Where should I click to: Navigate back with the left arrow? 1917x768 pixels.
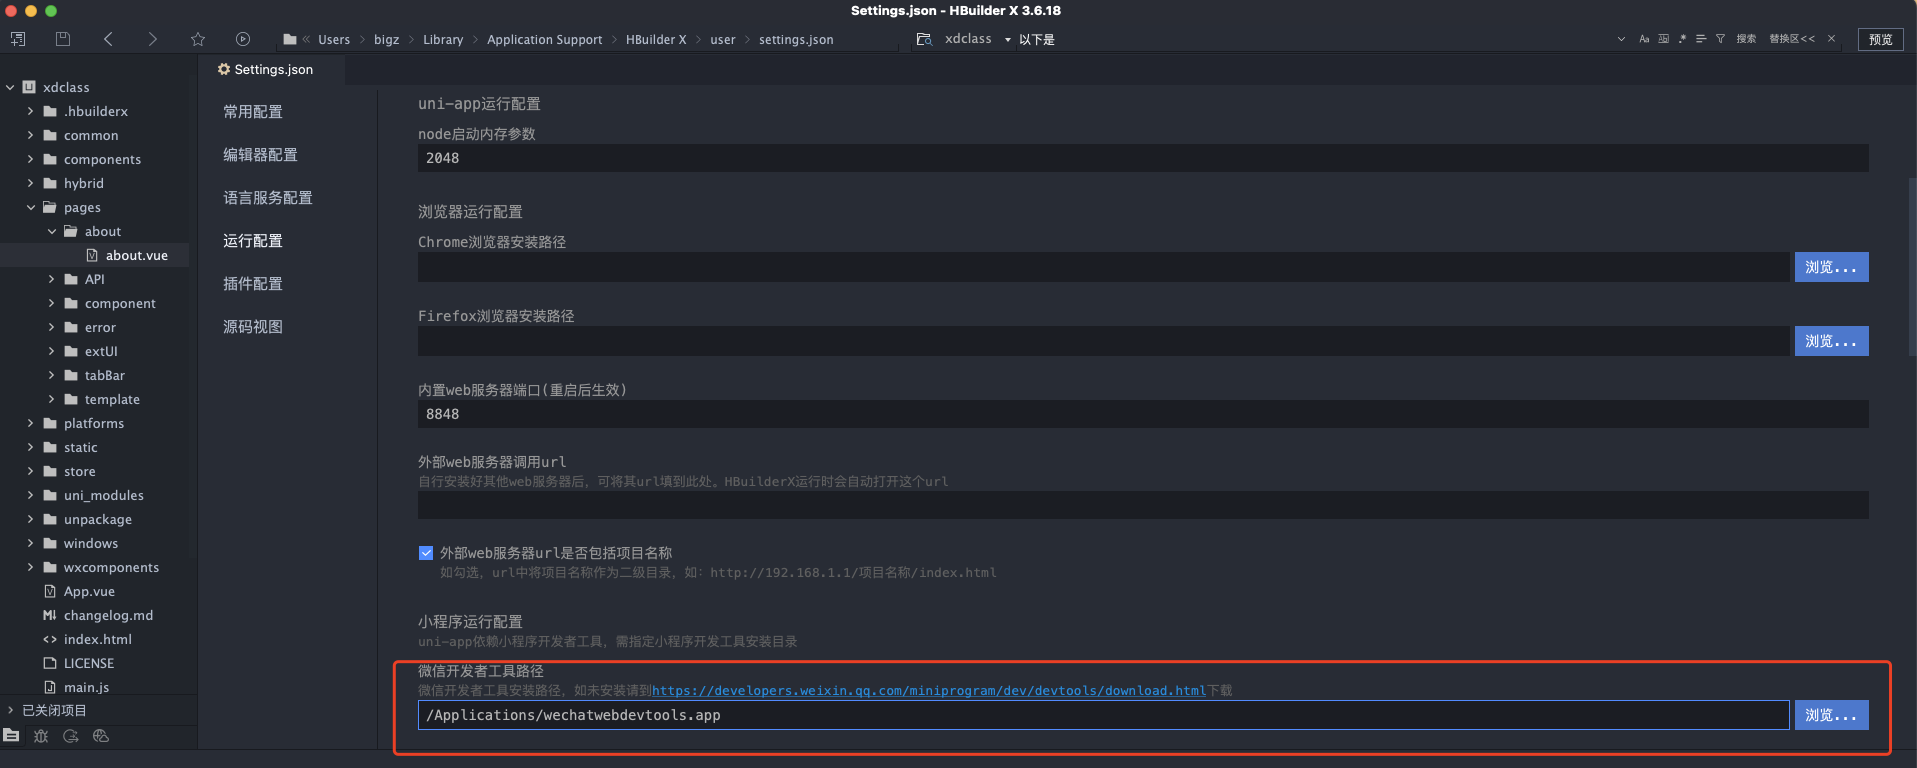click(x=108, y=39)
